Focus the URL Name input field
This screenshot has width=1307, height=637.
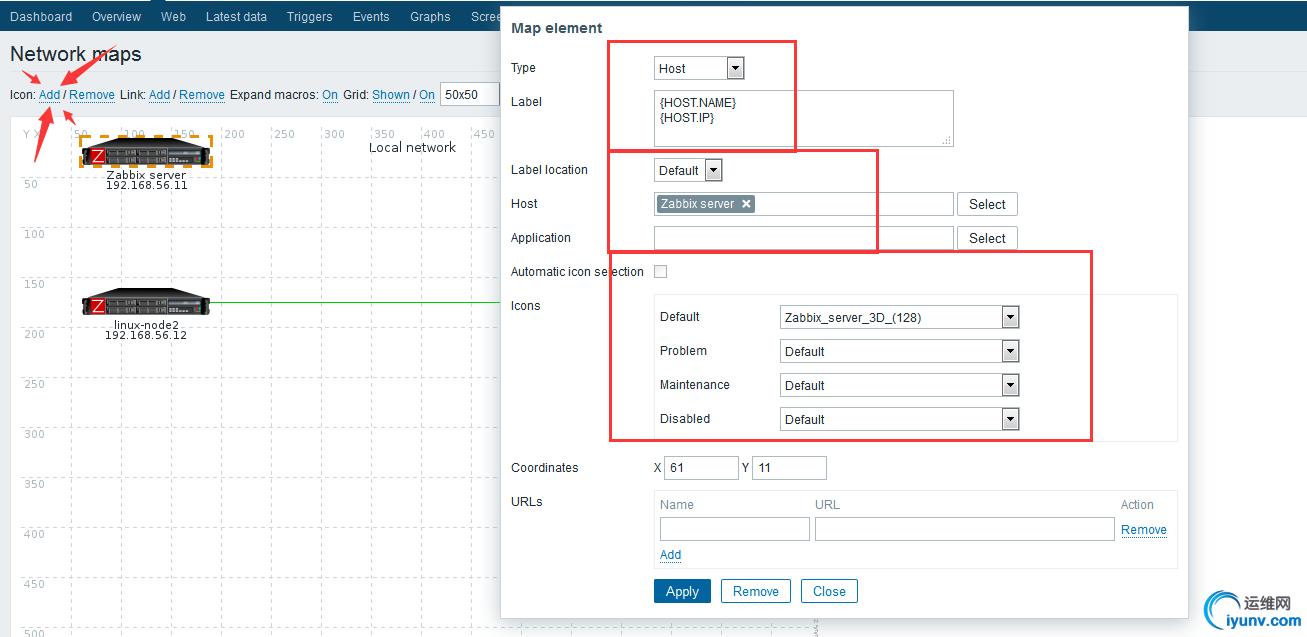pos(735,529)
